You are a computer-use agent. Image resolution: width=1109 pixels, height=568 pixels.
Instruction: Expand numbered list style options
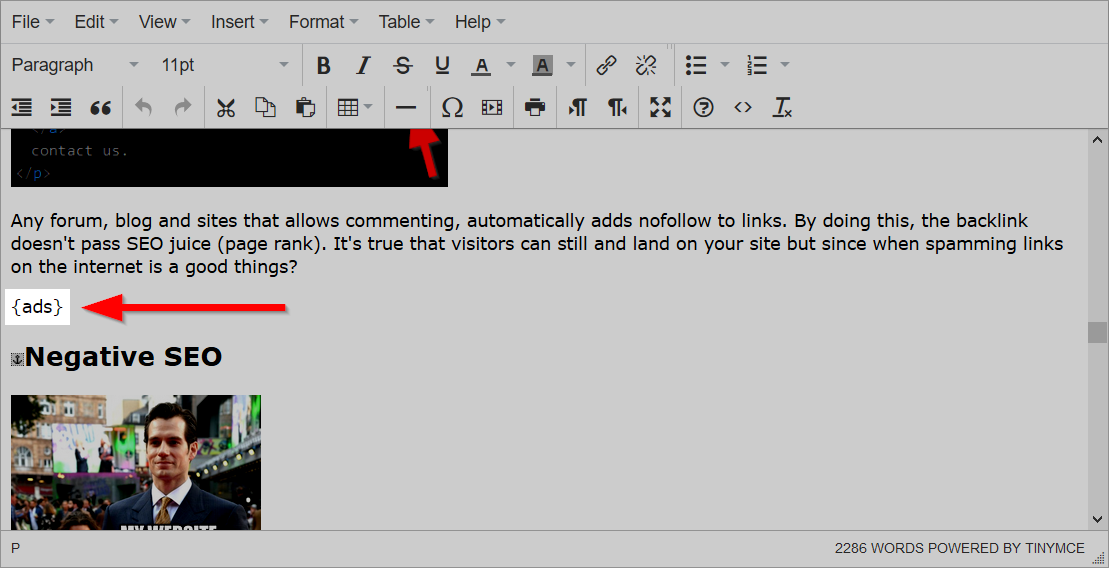[x=785, y=65]
